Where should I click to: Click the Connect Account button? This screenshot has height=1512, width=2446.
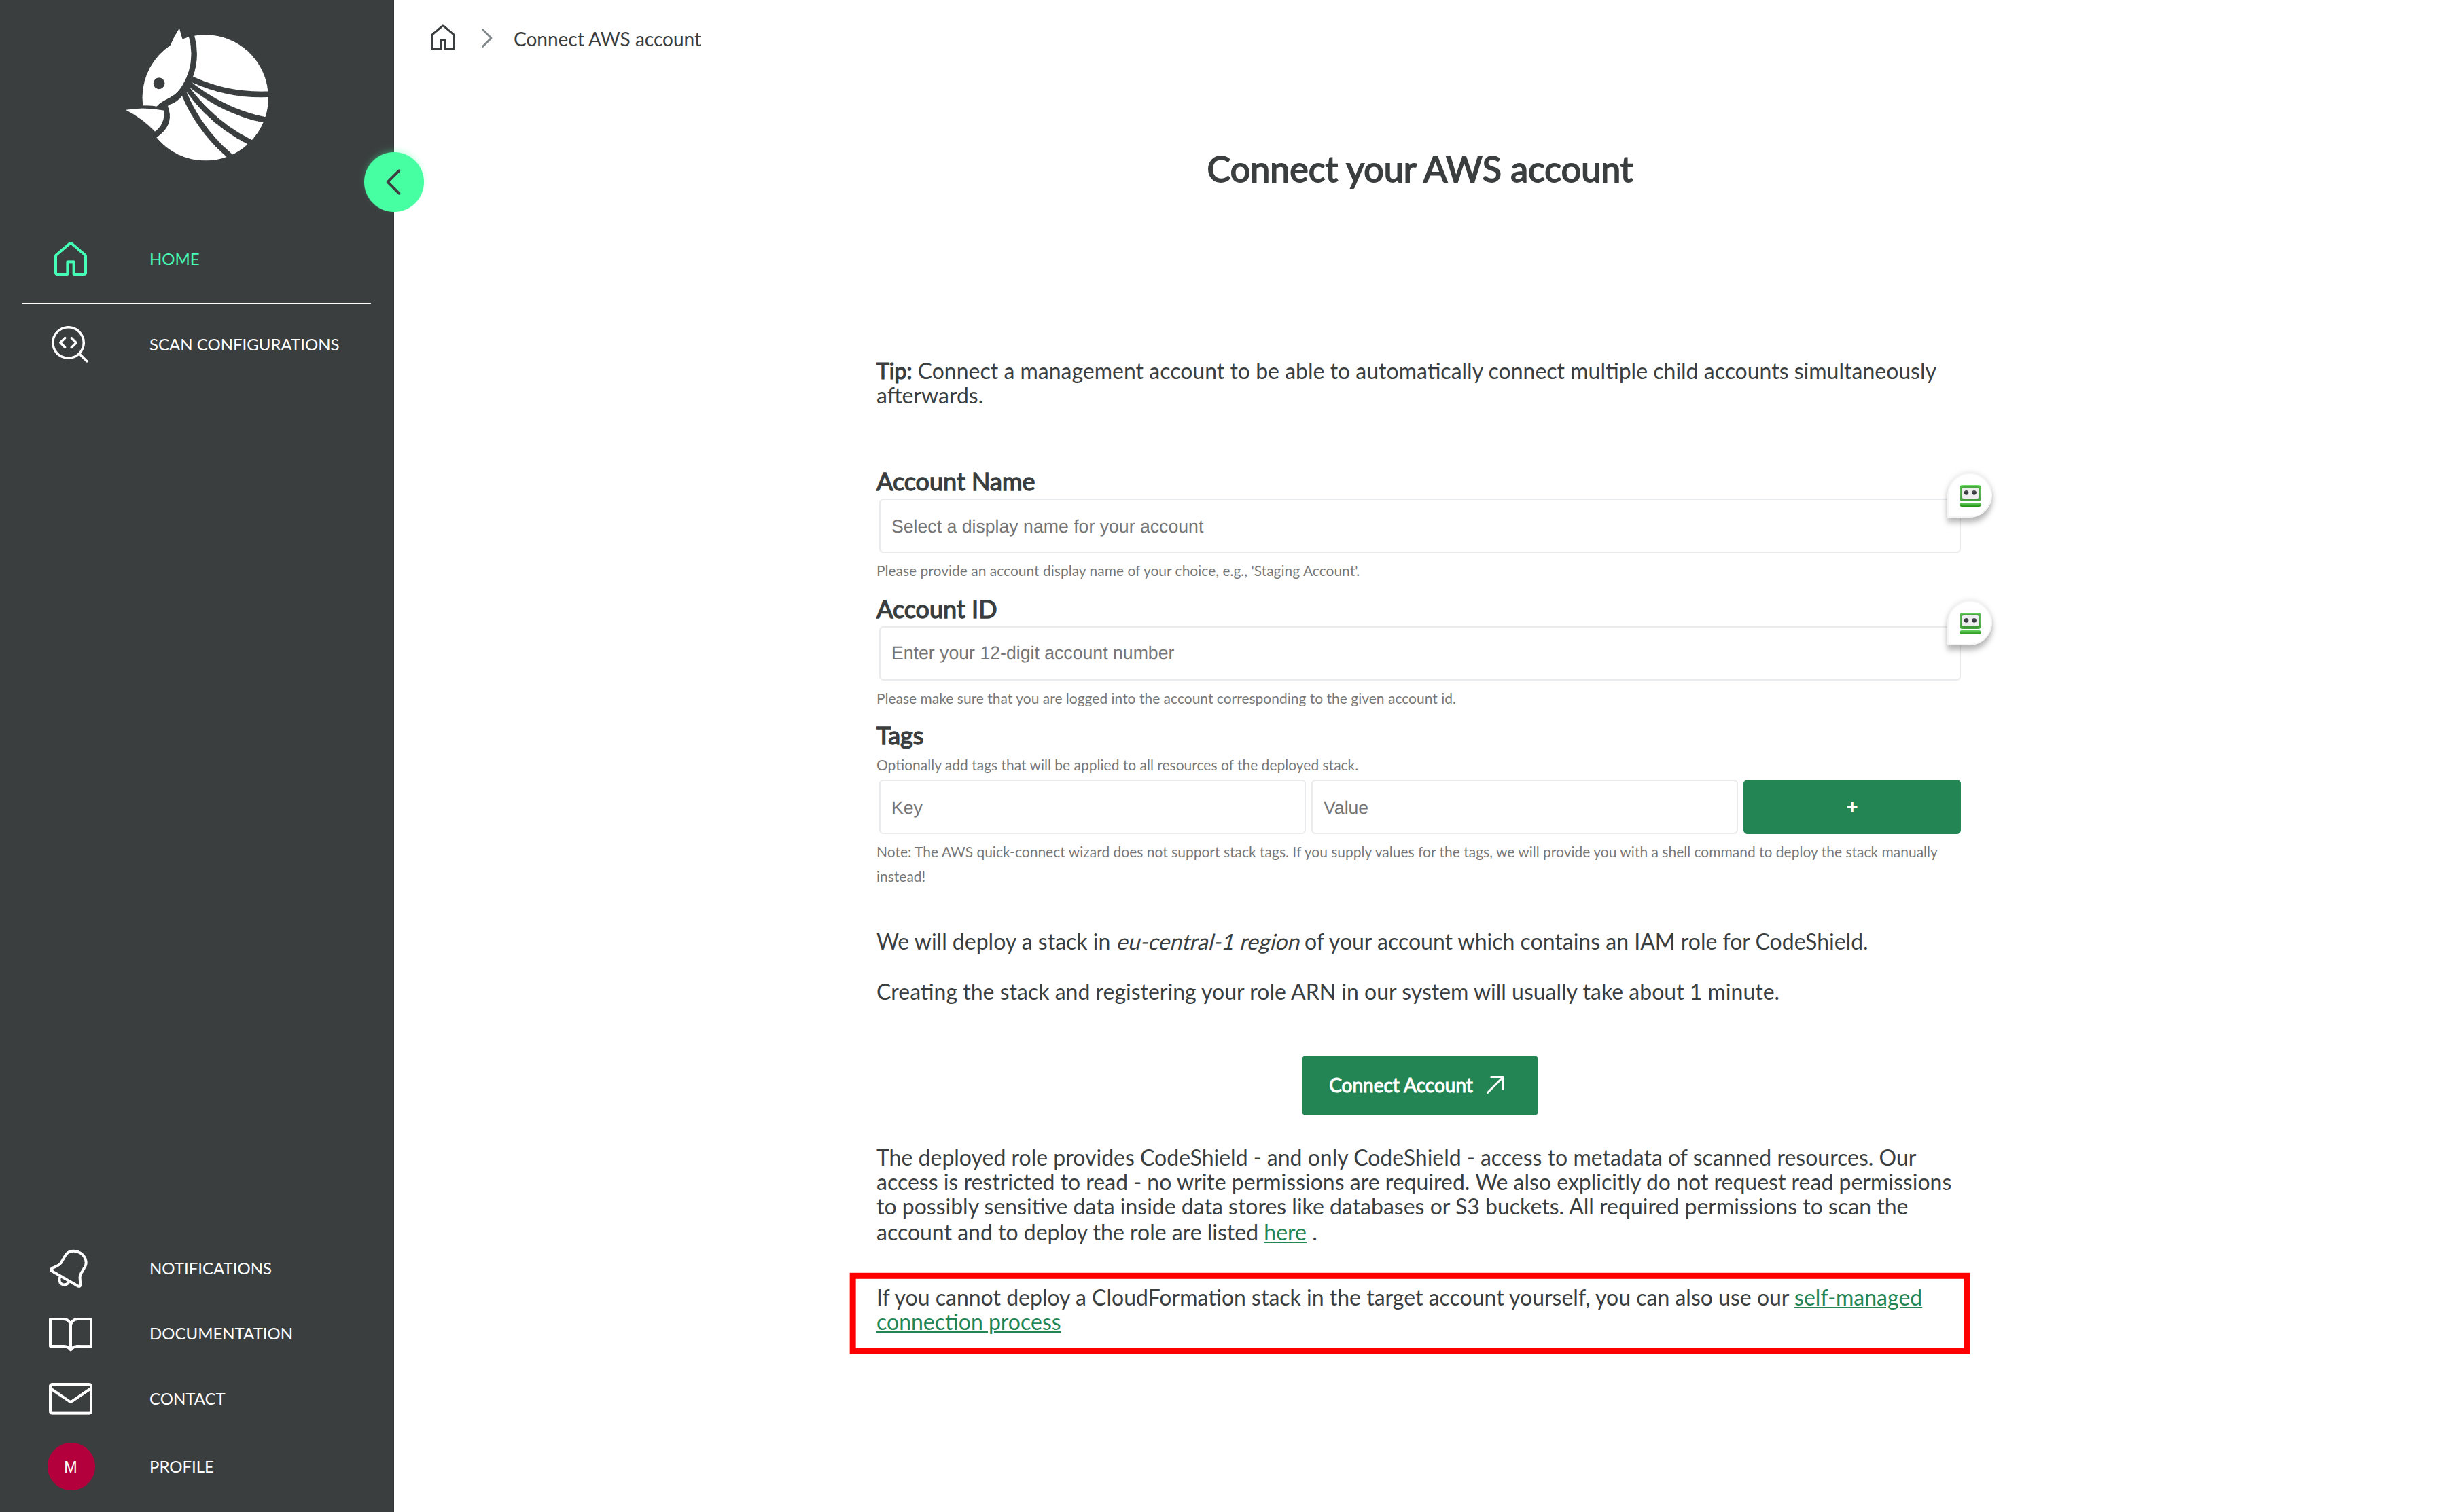coord(1418,1085)
